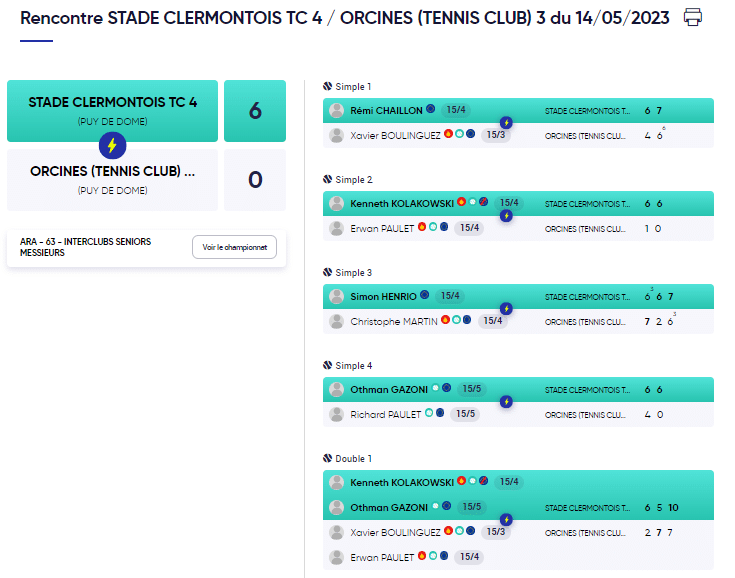Click the print icon beside the title

(x=692, y=17)
